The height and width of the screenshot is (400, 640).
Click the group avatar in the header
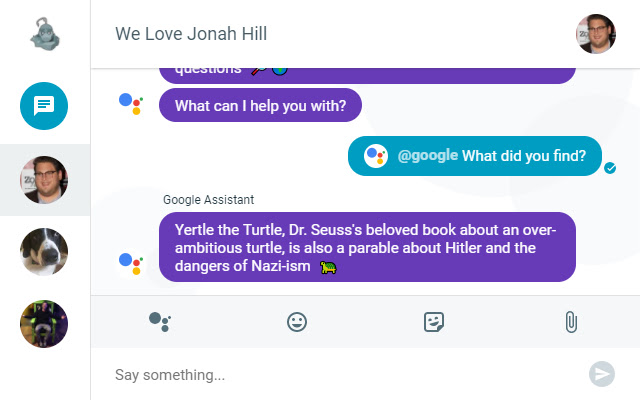pos(596,34)
